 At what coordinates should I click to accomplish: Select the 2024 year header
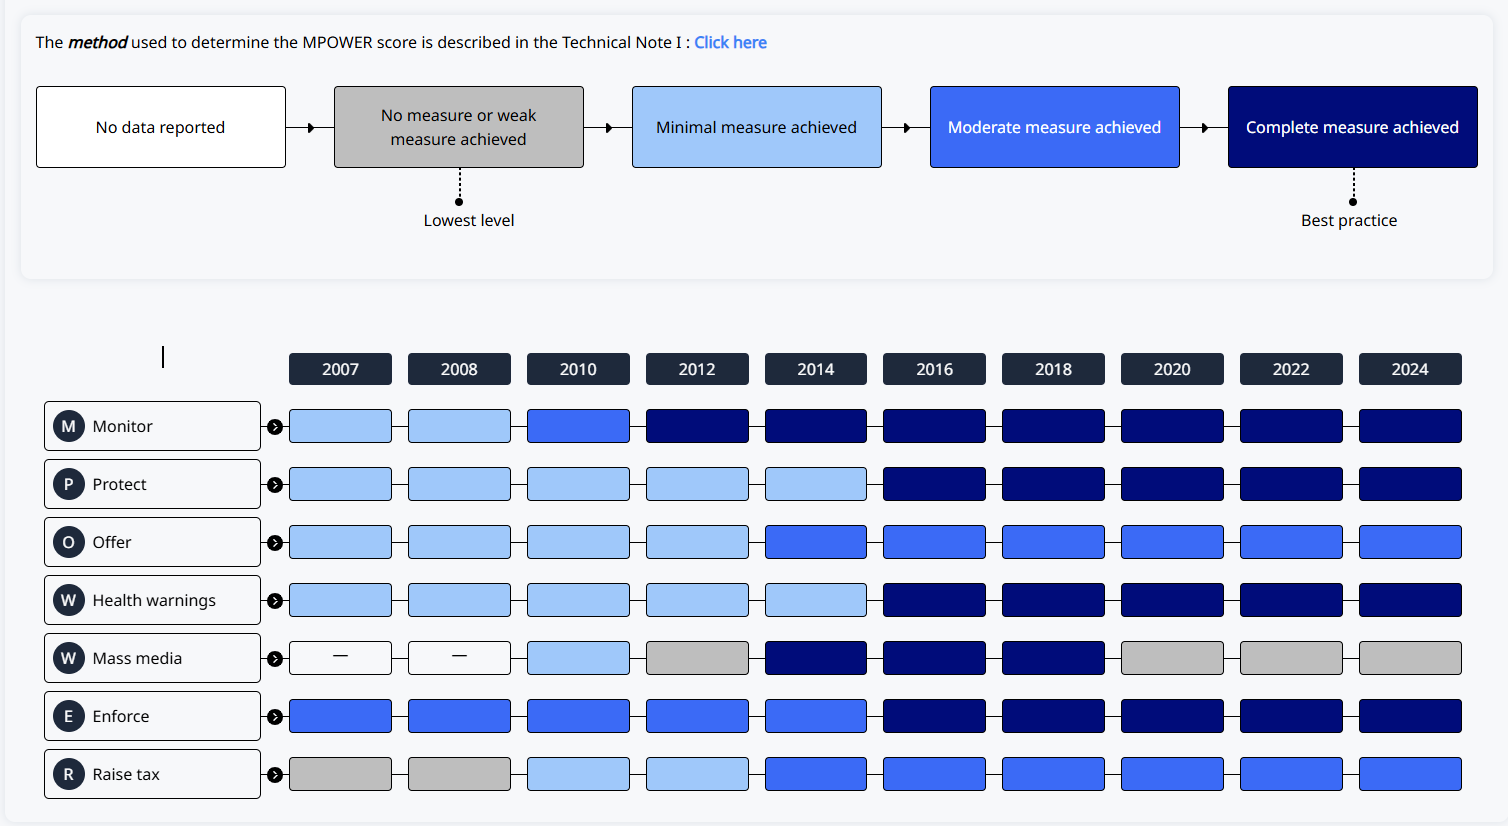(x=1410, y=369)
